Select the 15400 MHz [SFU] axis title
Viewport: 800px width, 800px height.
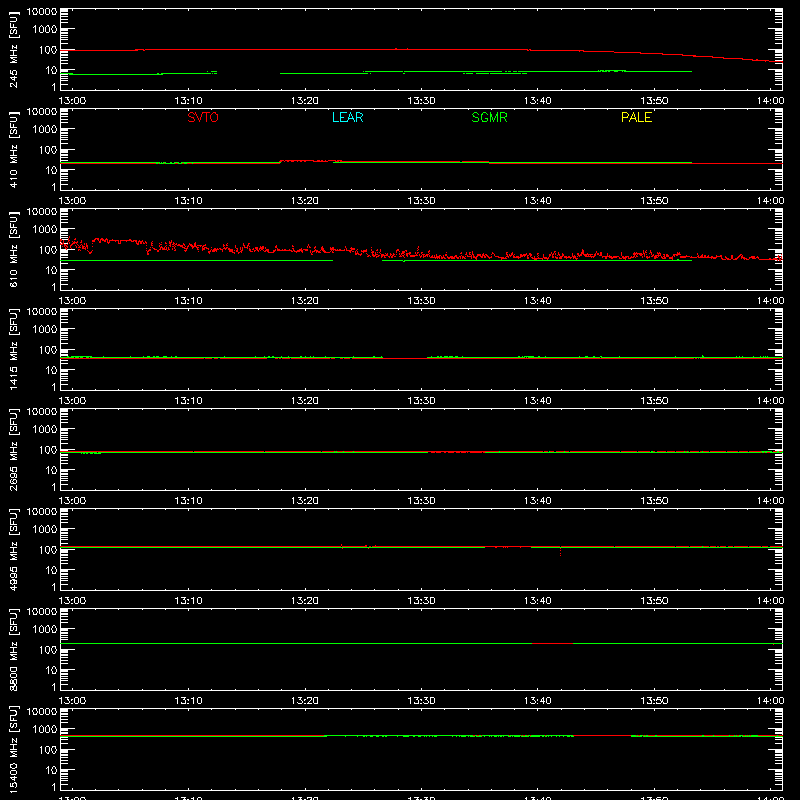pyautogui.click(x=13, y=749)
